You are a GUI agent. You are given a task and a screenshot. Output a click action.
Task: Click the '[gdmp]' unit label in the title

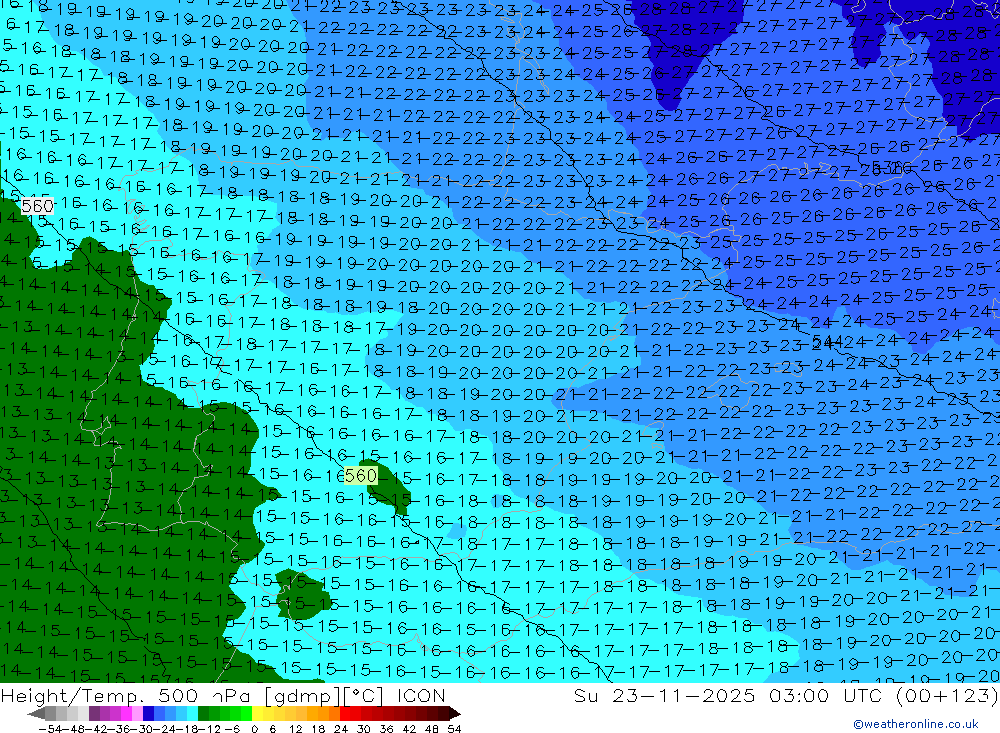pos(302,695)
